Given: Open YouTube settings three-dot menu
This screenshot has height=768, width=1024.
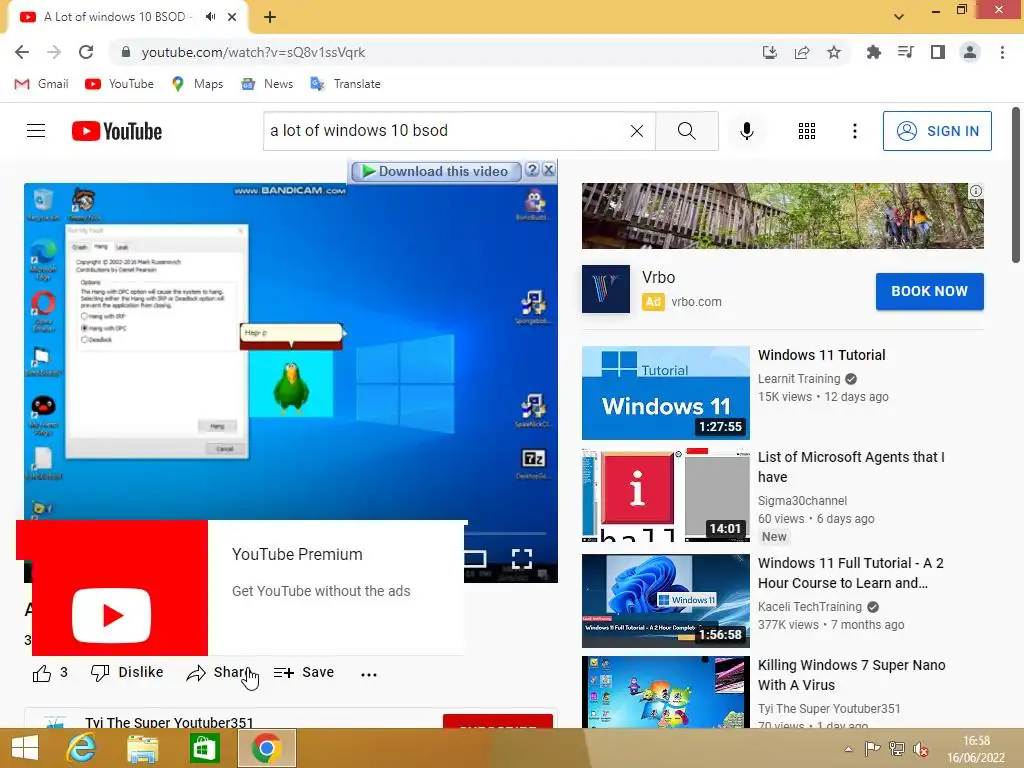Looking at the screenshot, I should tap(854, 131).
